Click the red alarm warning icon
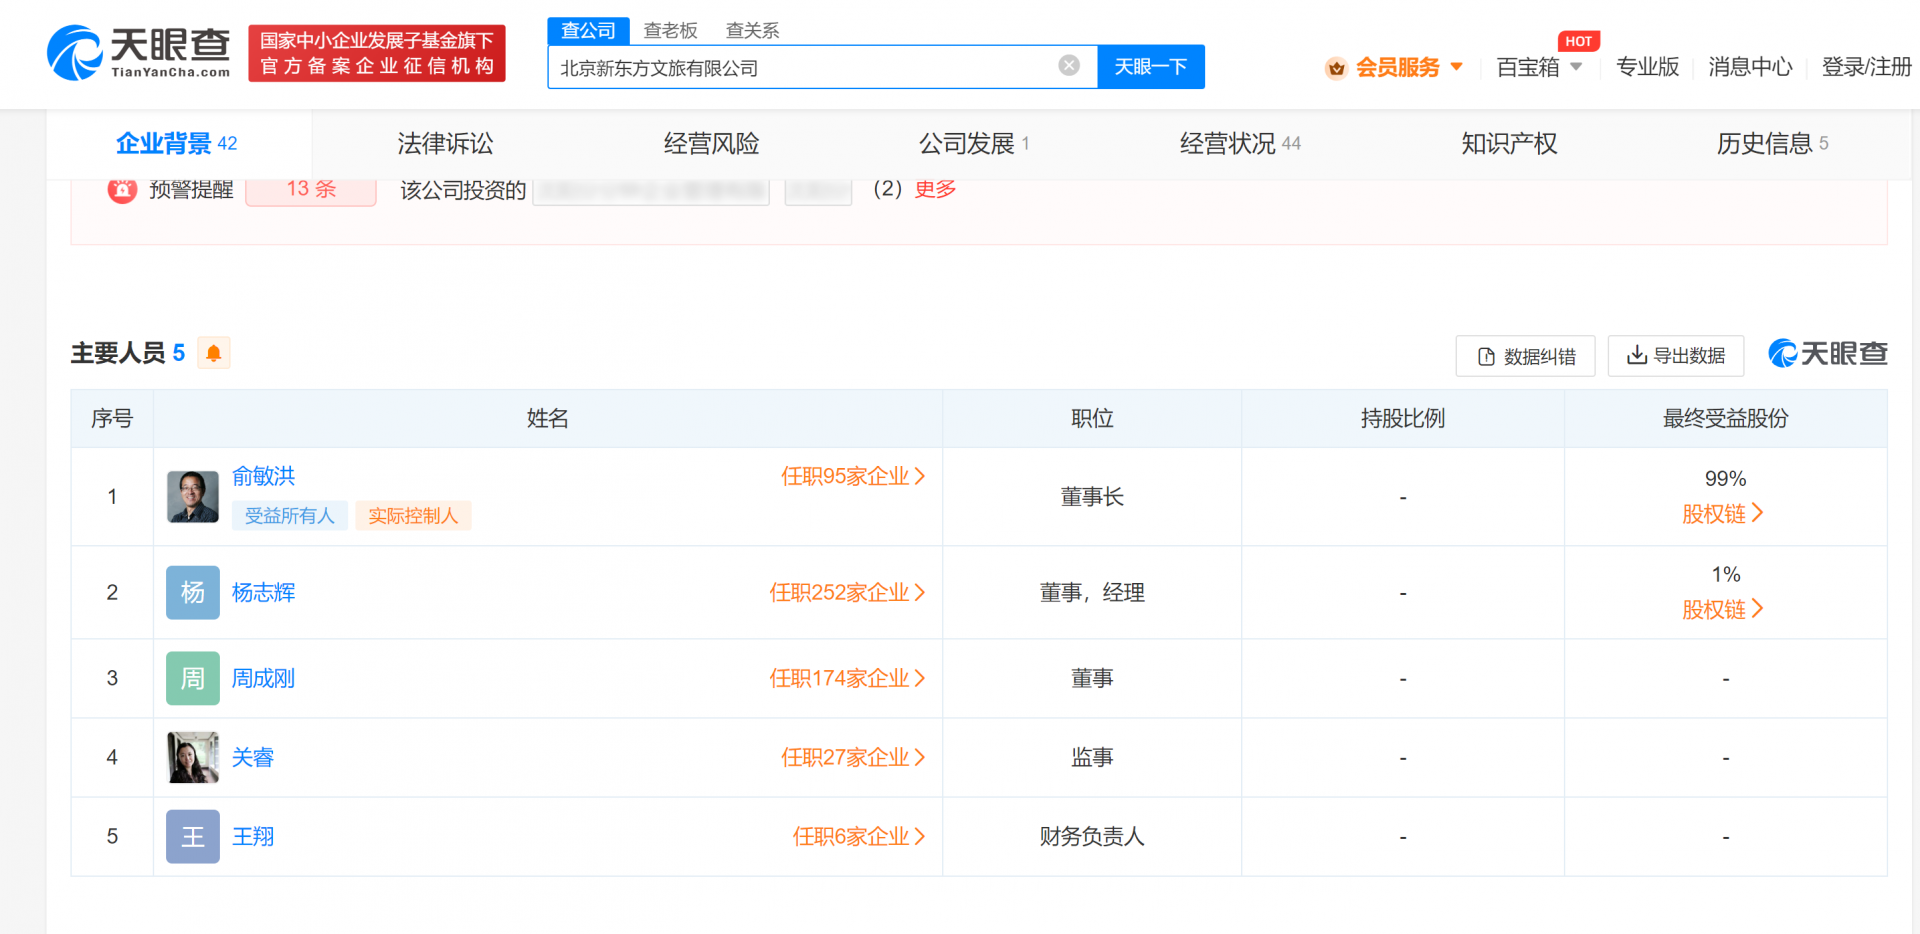Image resolution: width=1920 pixels, height=934 pixels. (x=122, y=189)
